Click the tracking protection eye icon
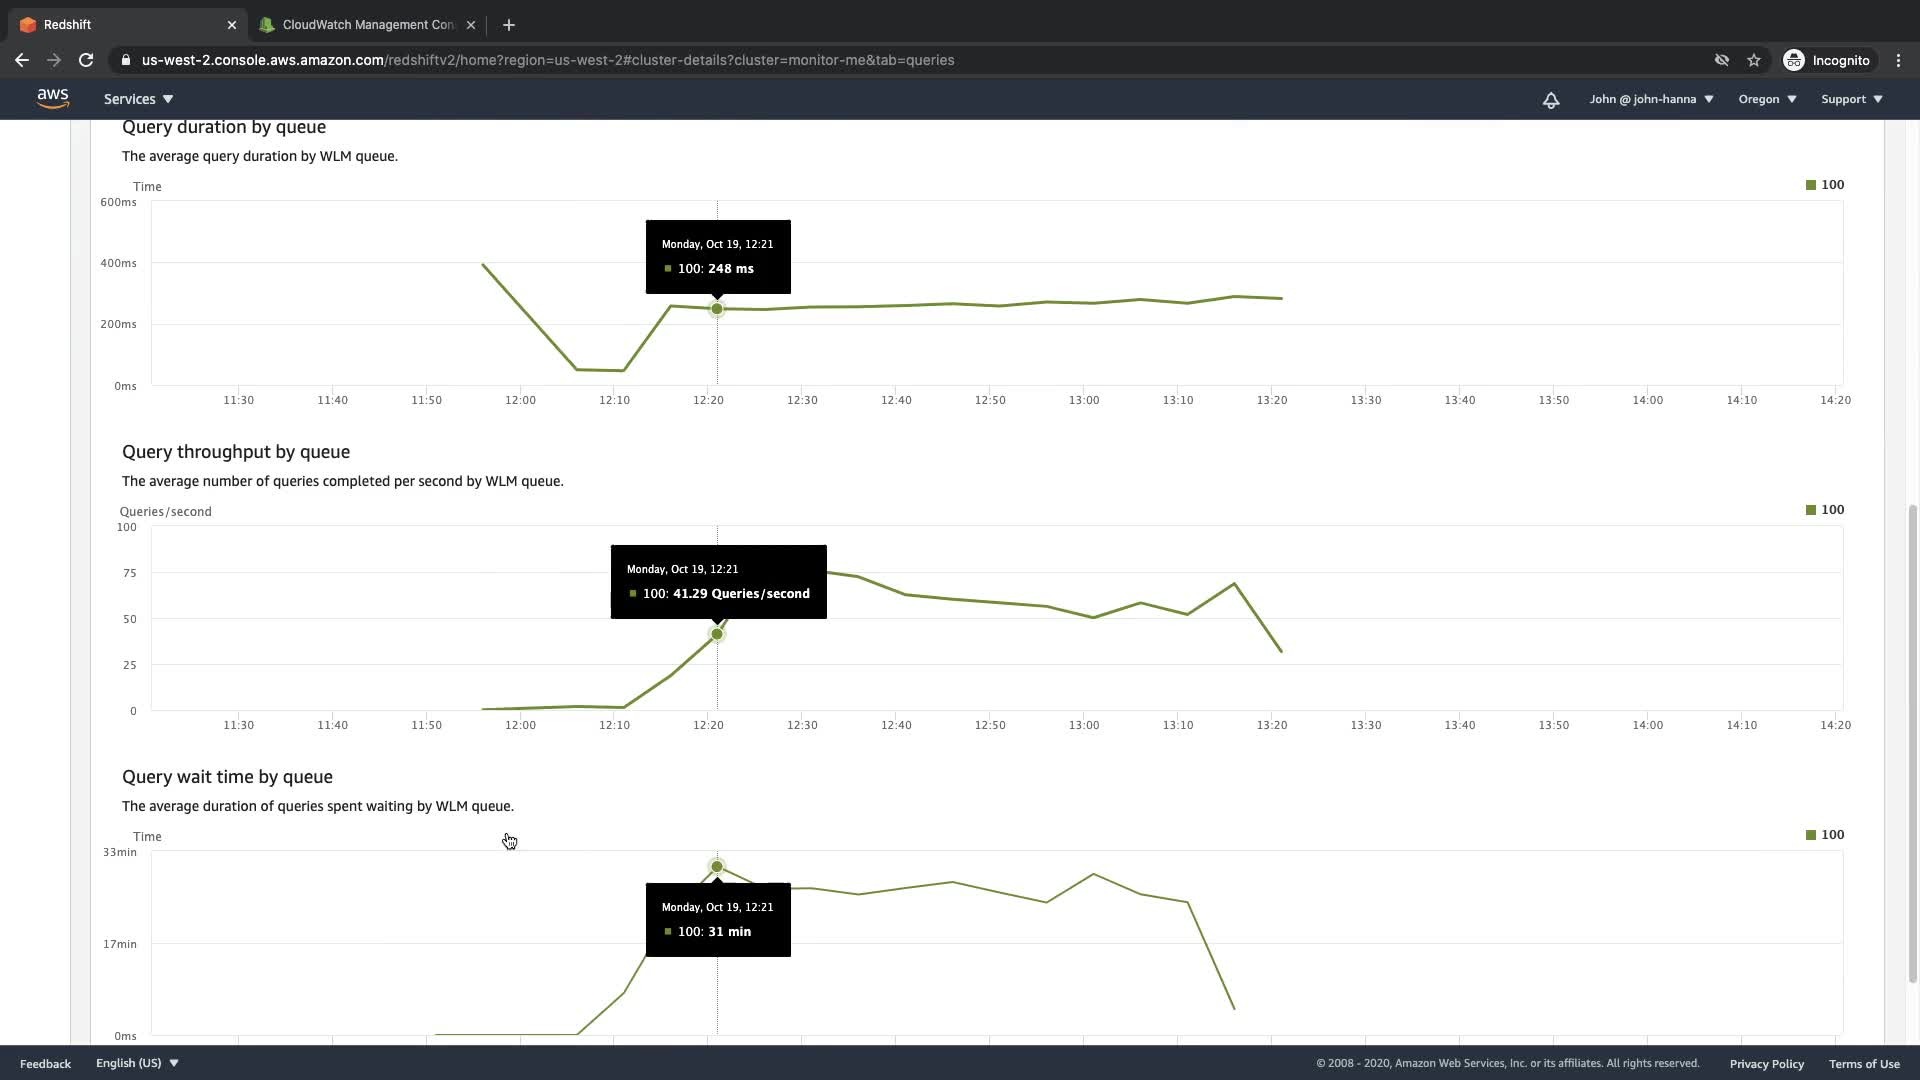This screenshot has height=1080, width=1920. pyautogui.click(x=1721, y=60)
